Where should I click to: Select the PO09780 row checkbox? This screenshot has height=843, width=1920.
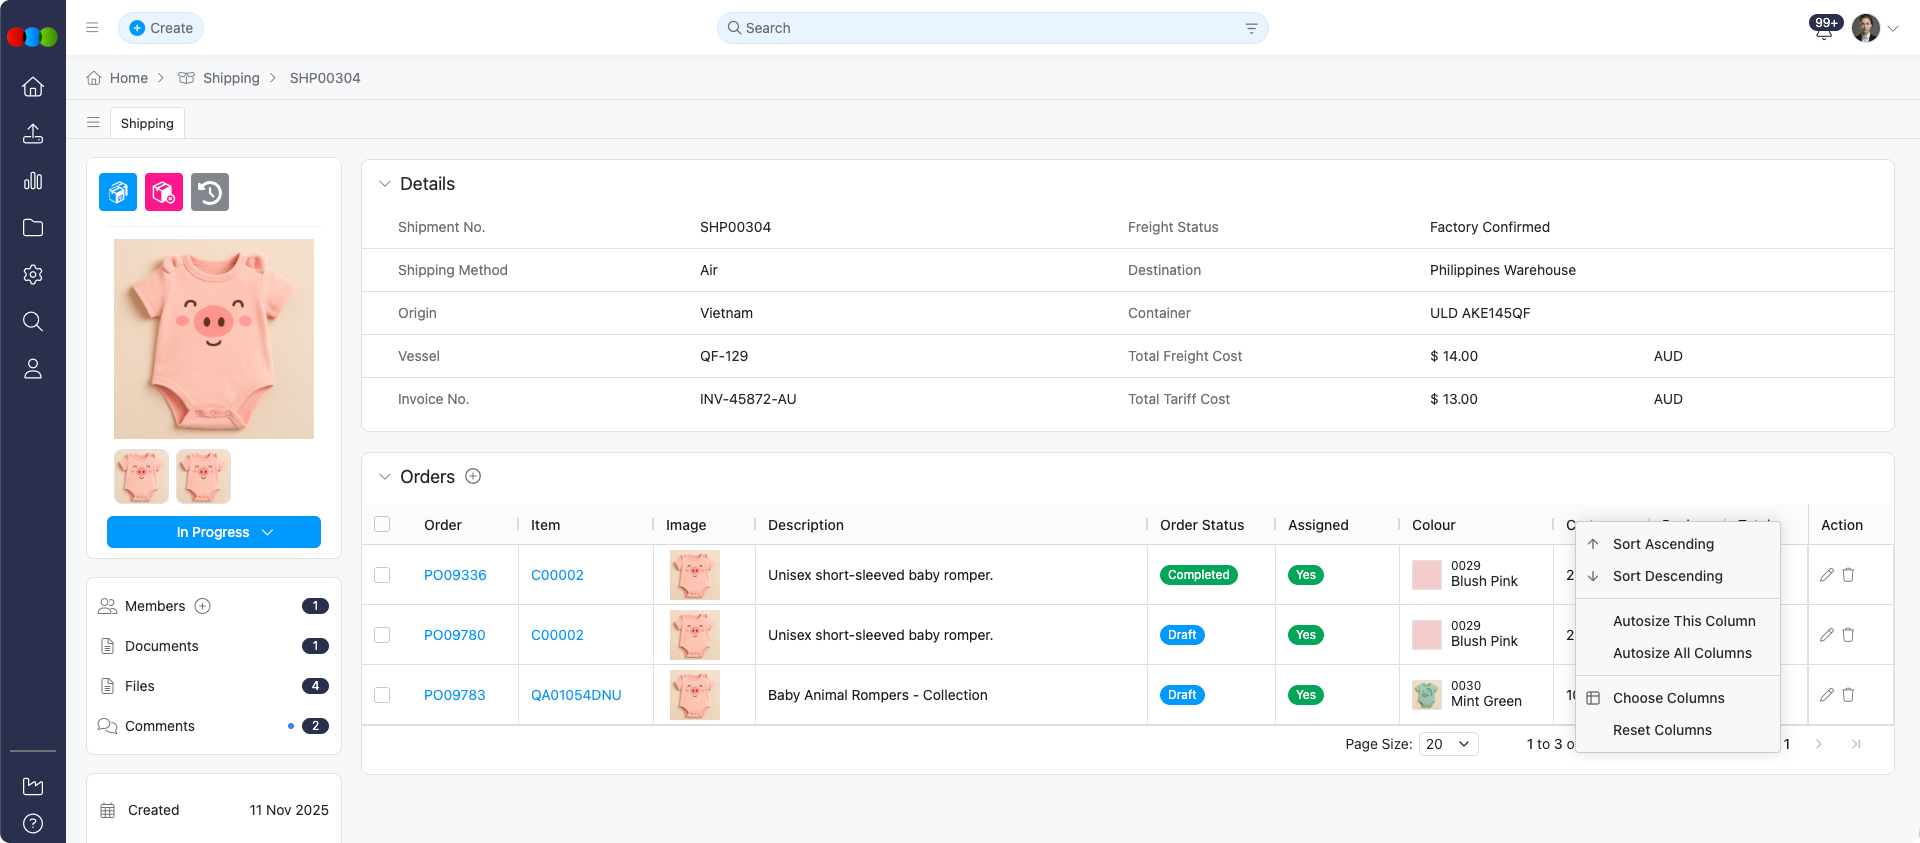[382, 635]
